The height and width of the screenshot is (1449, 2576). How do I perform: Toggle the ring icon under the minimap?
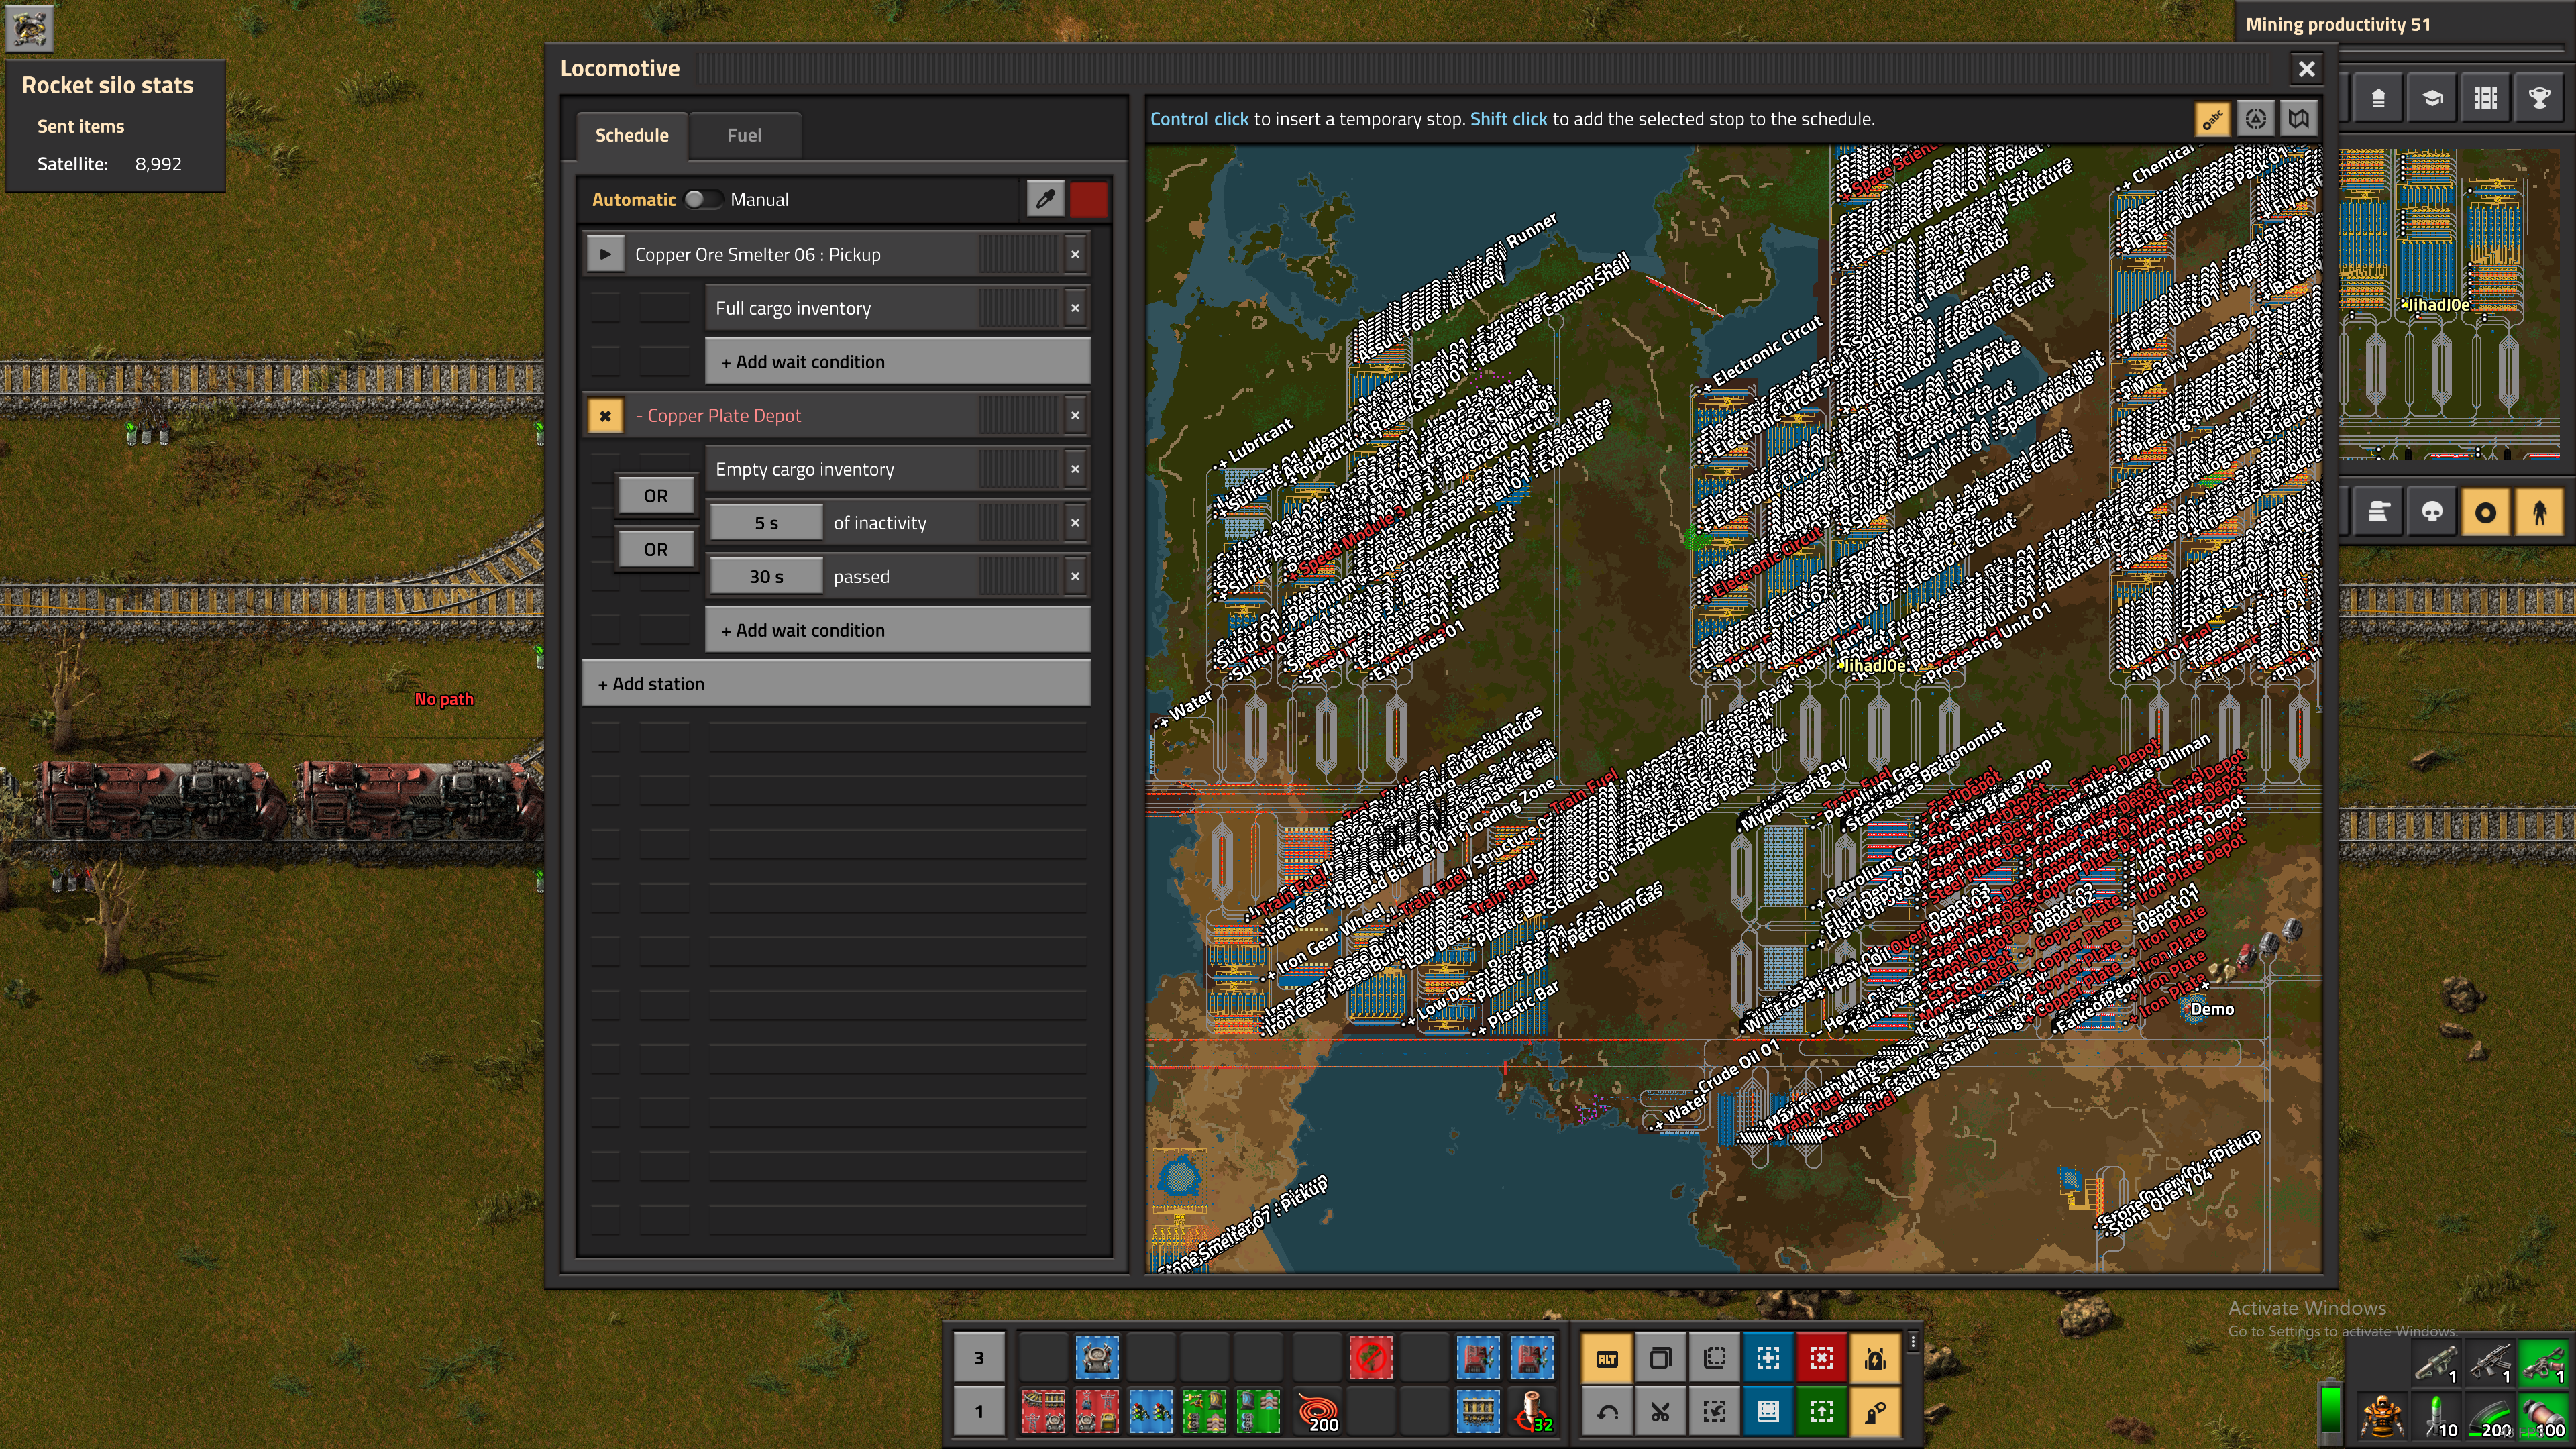point(2486,512)
